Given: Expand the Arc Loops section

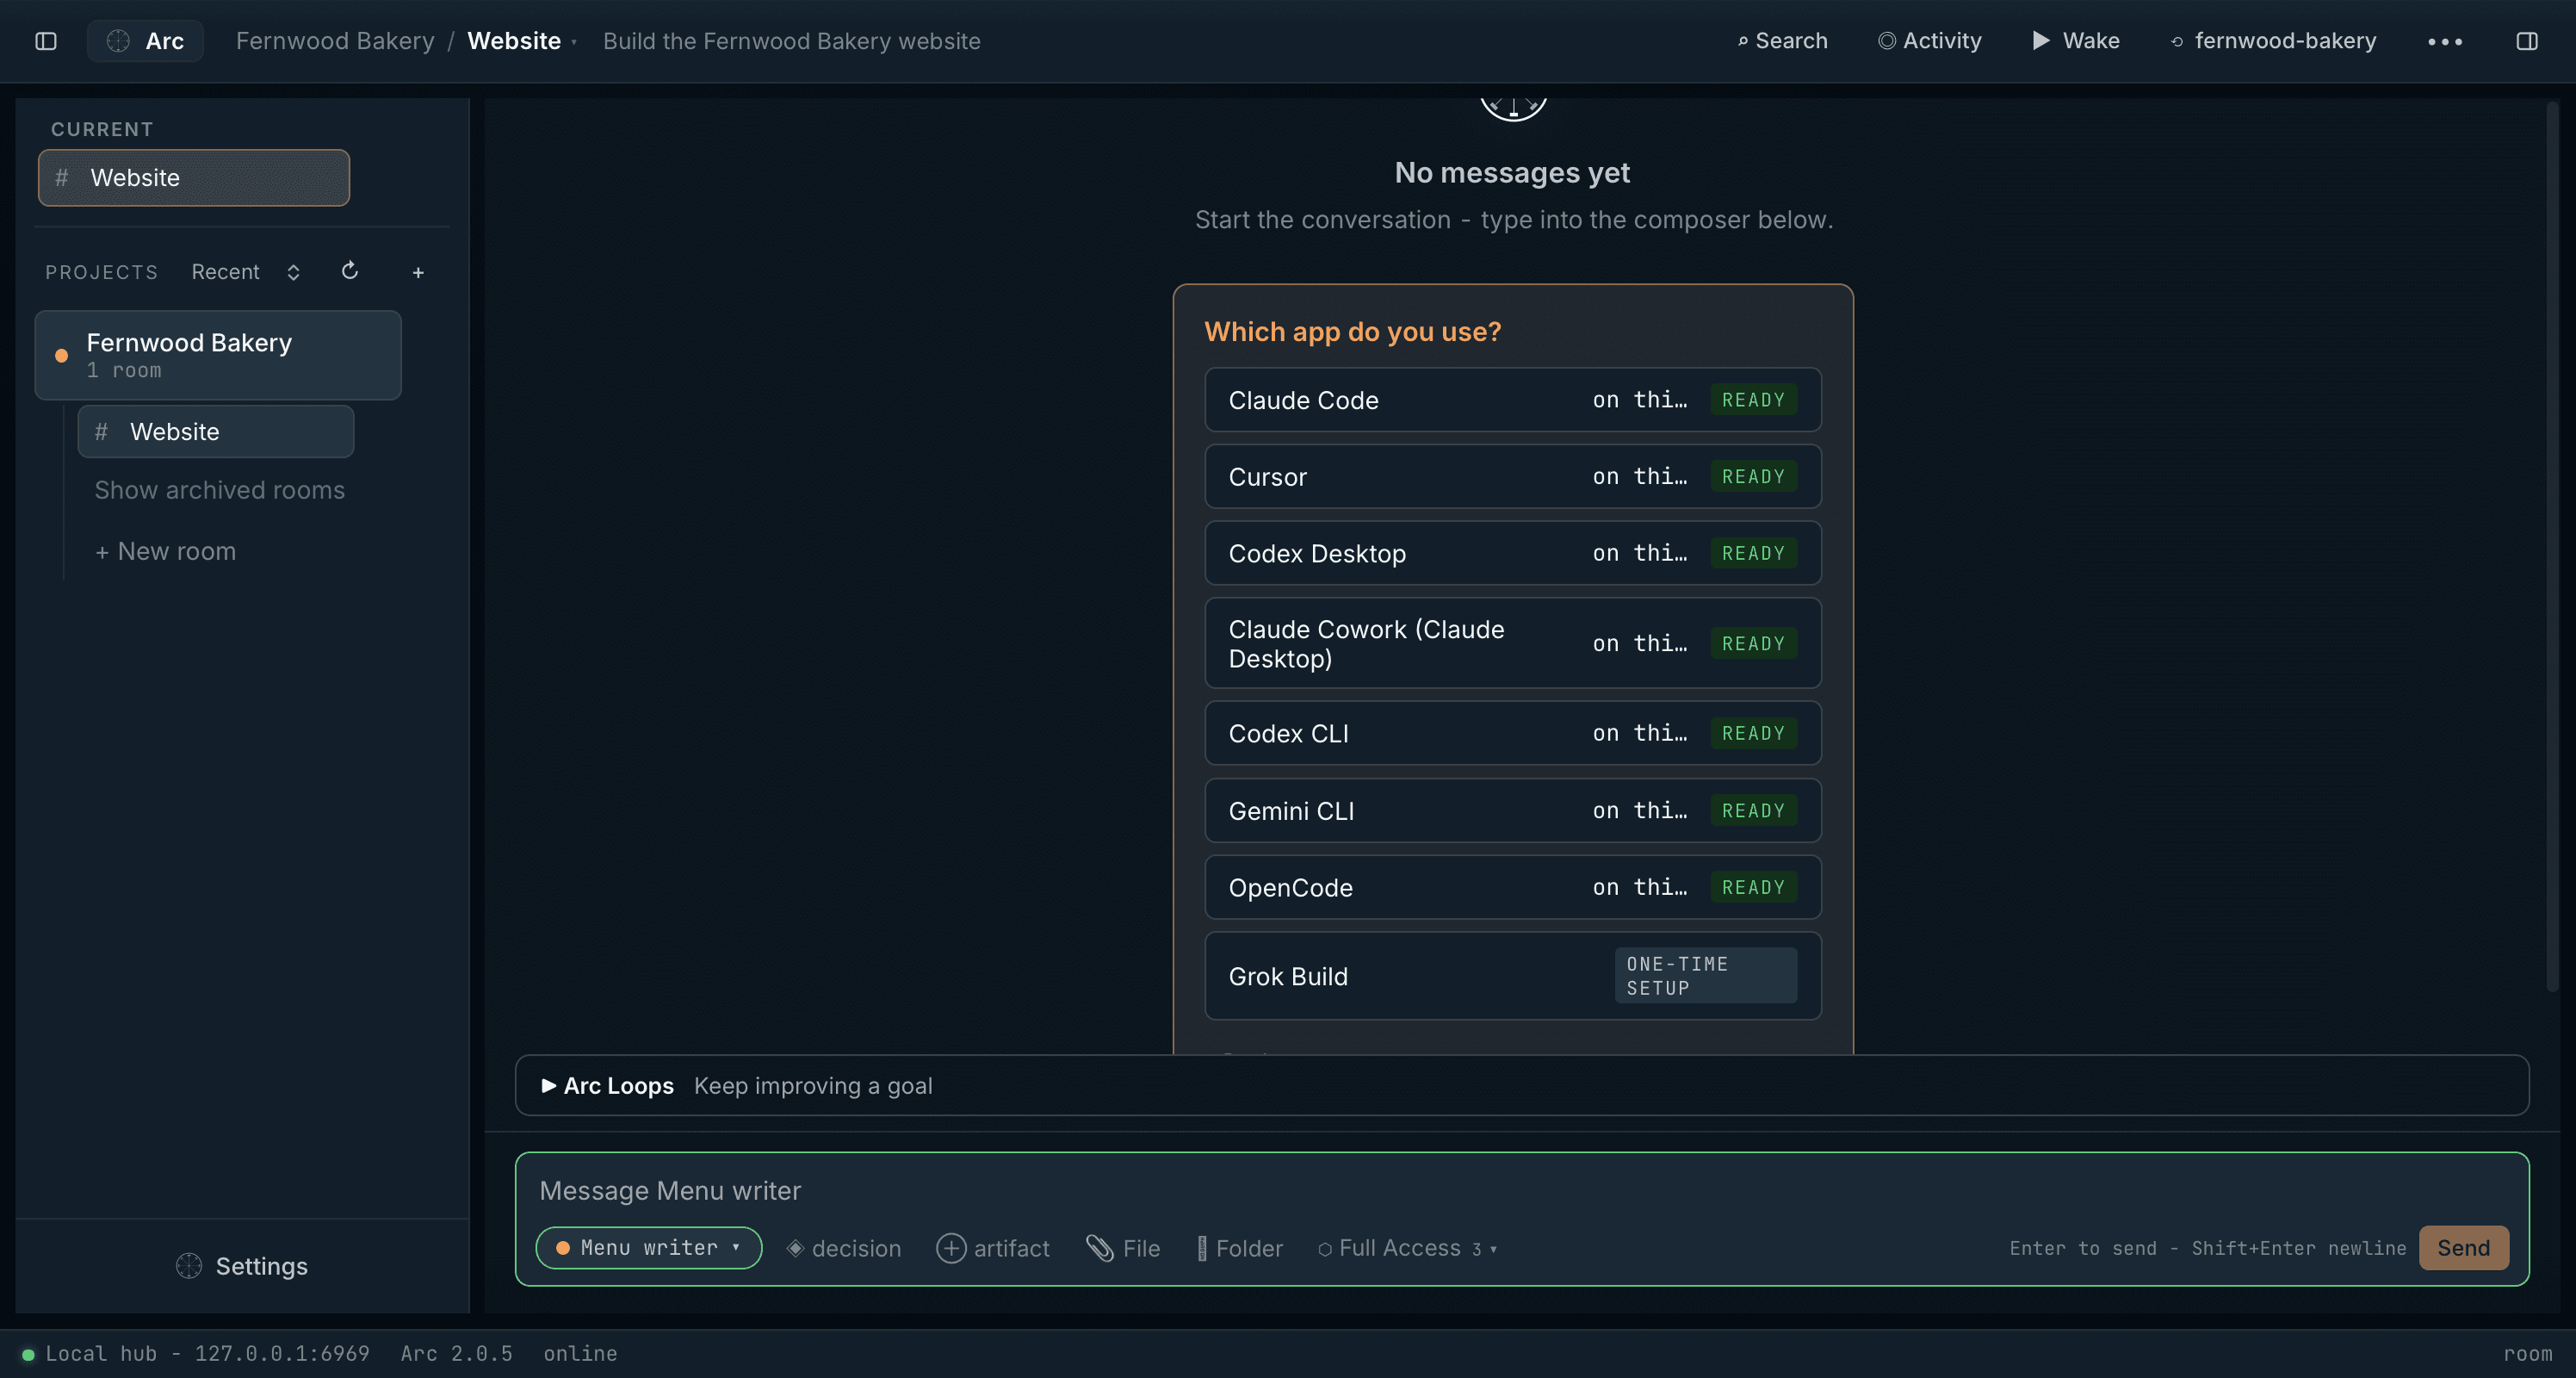Looking at the screenshot, I should (1521, 1085).
